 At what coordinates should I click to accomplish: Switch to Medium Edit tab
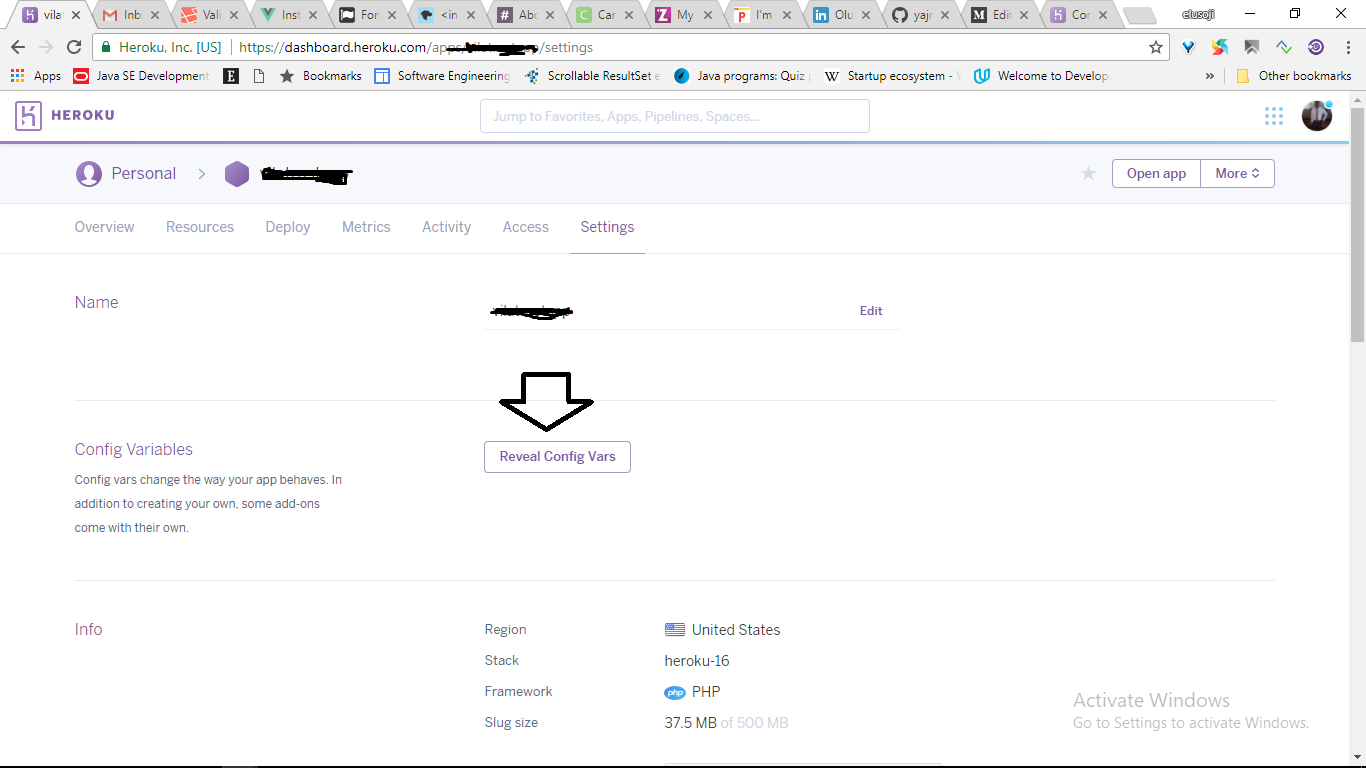[999, 15]
